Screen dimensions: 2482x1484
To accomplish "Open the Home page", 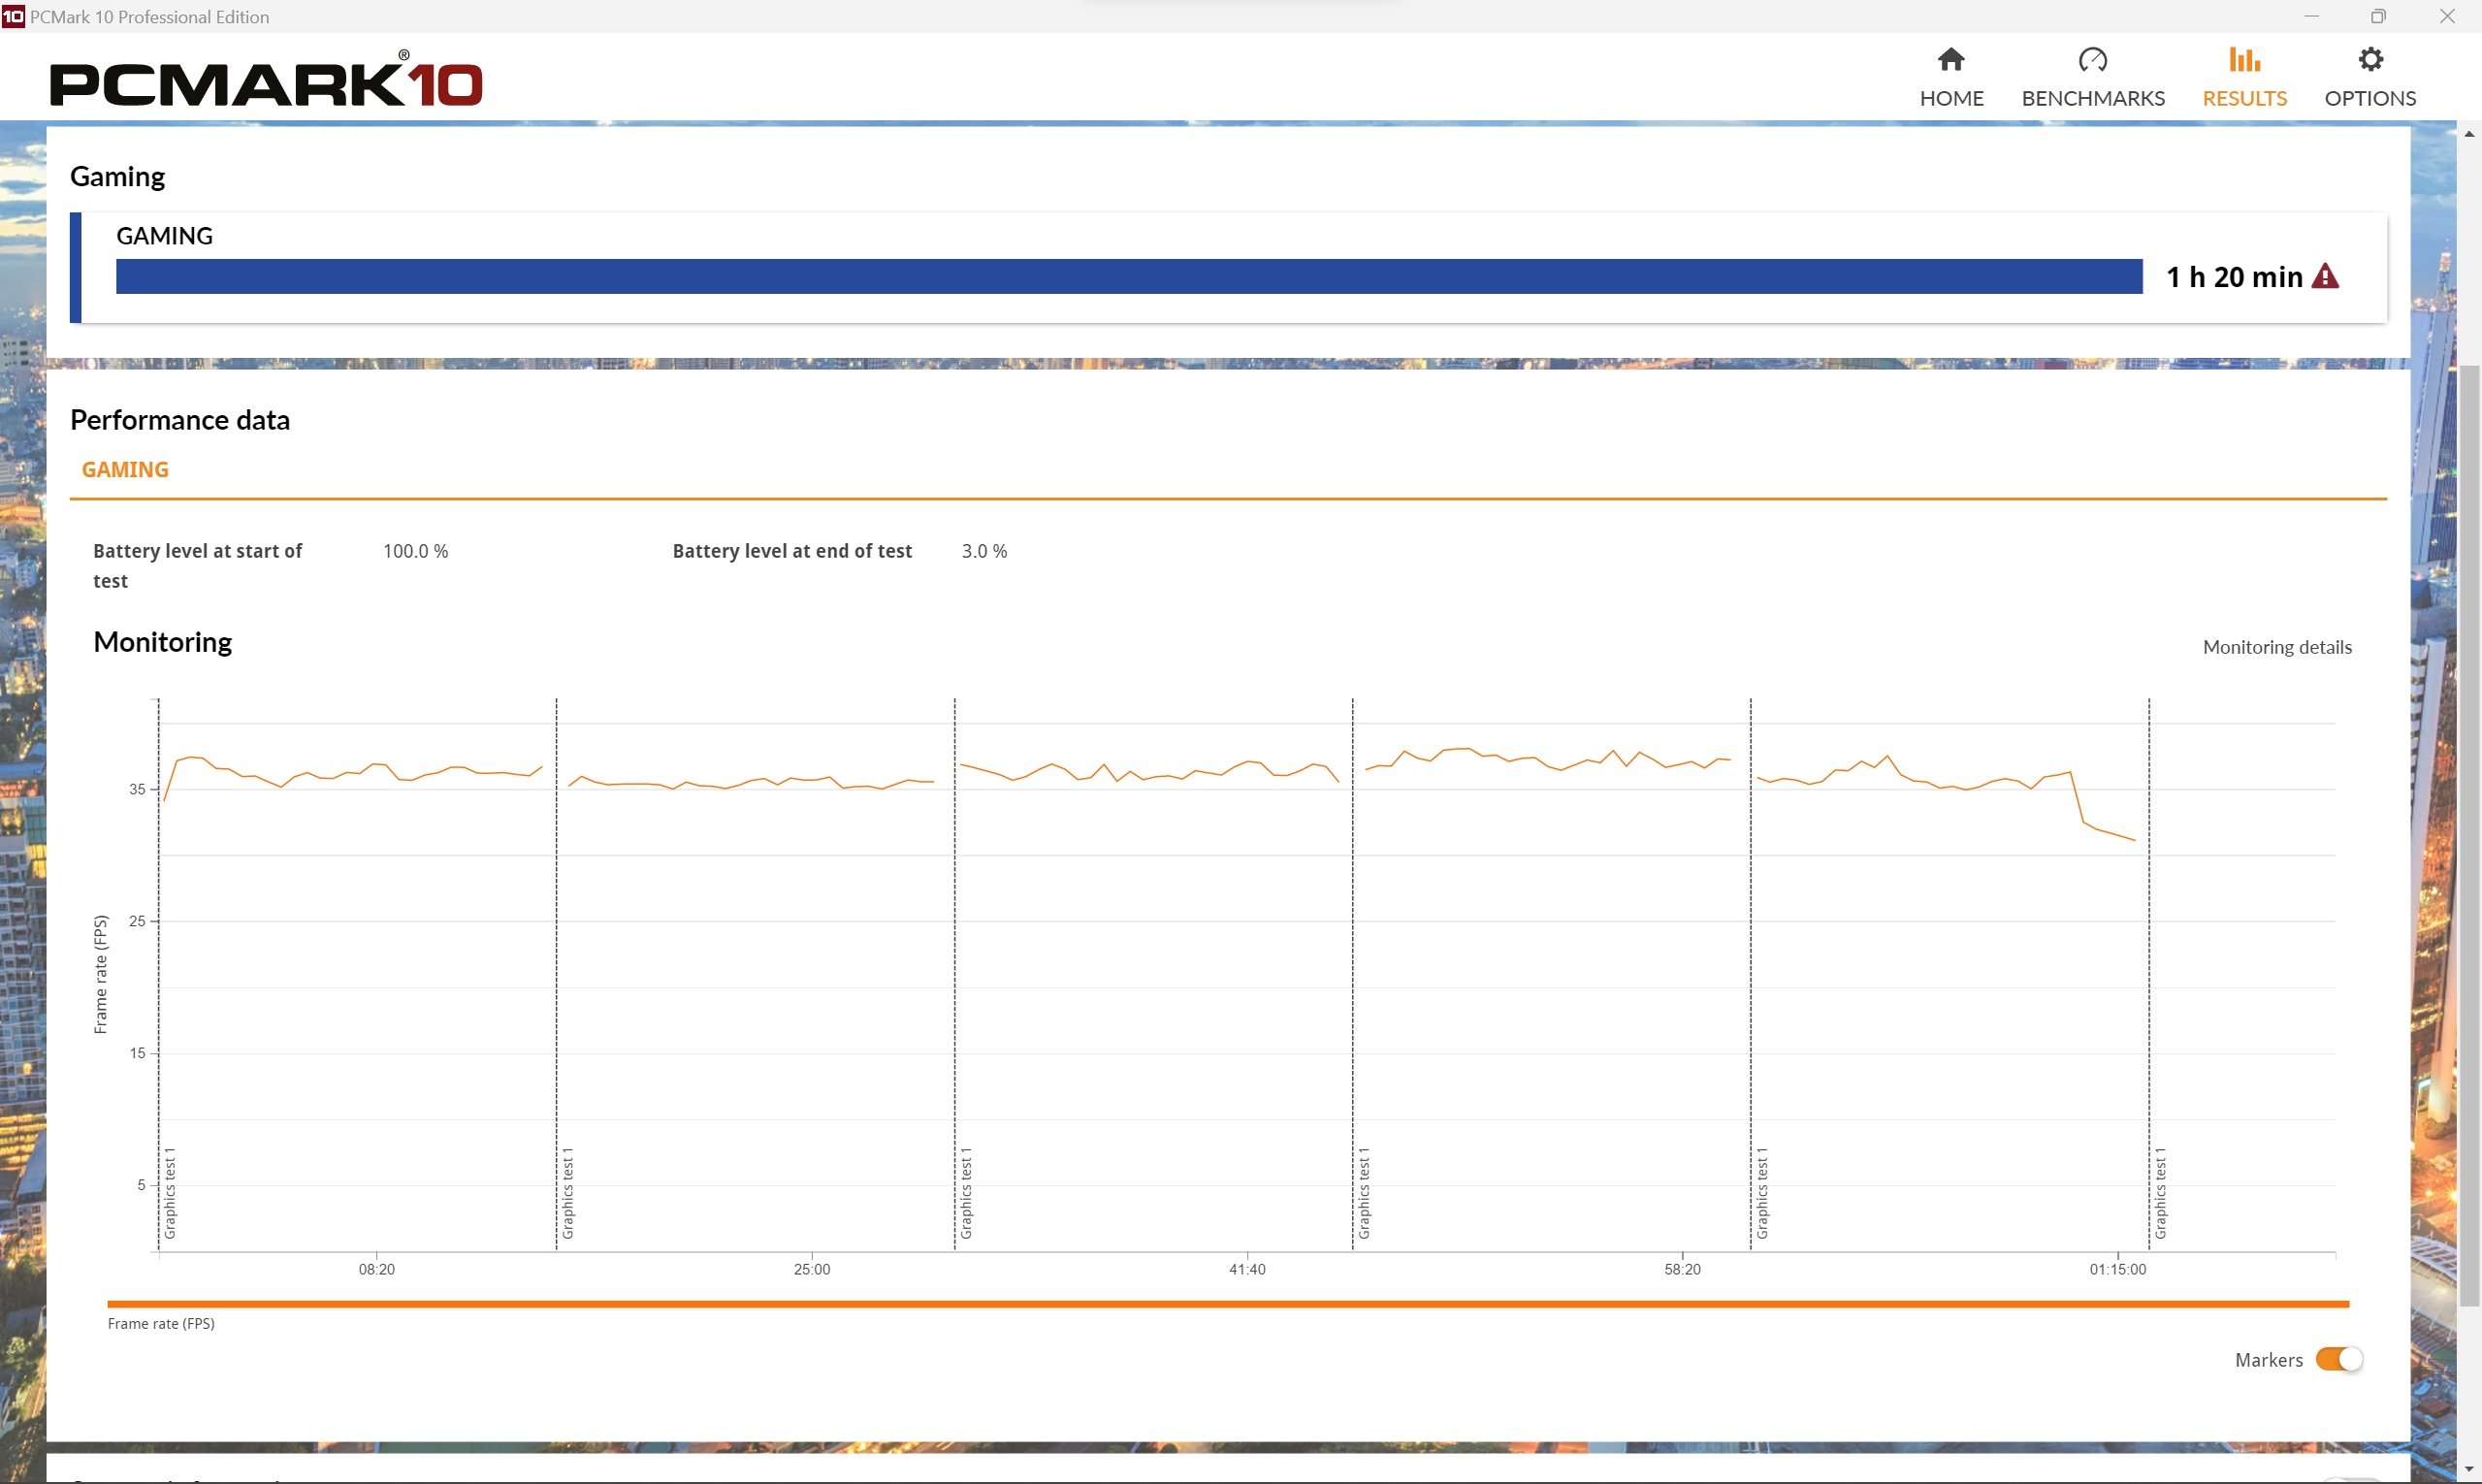I will pos(1951,77).
